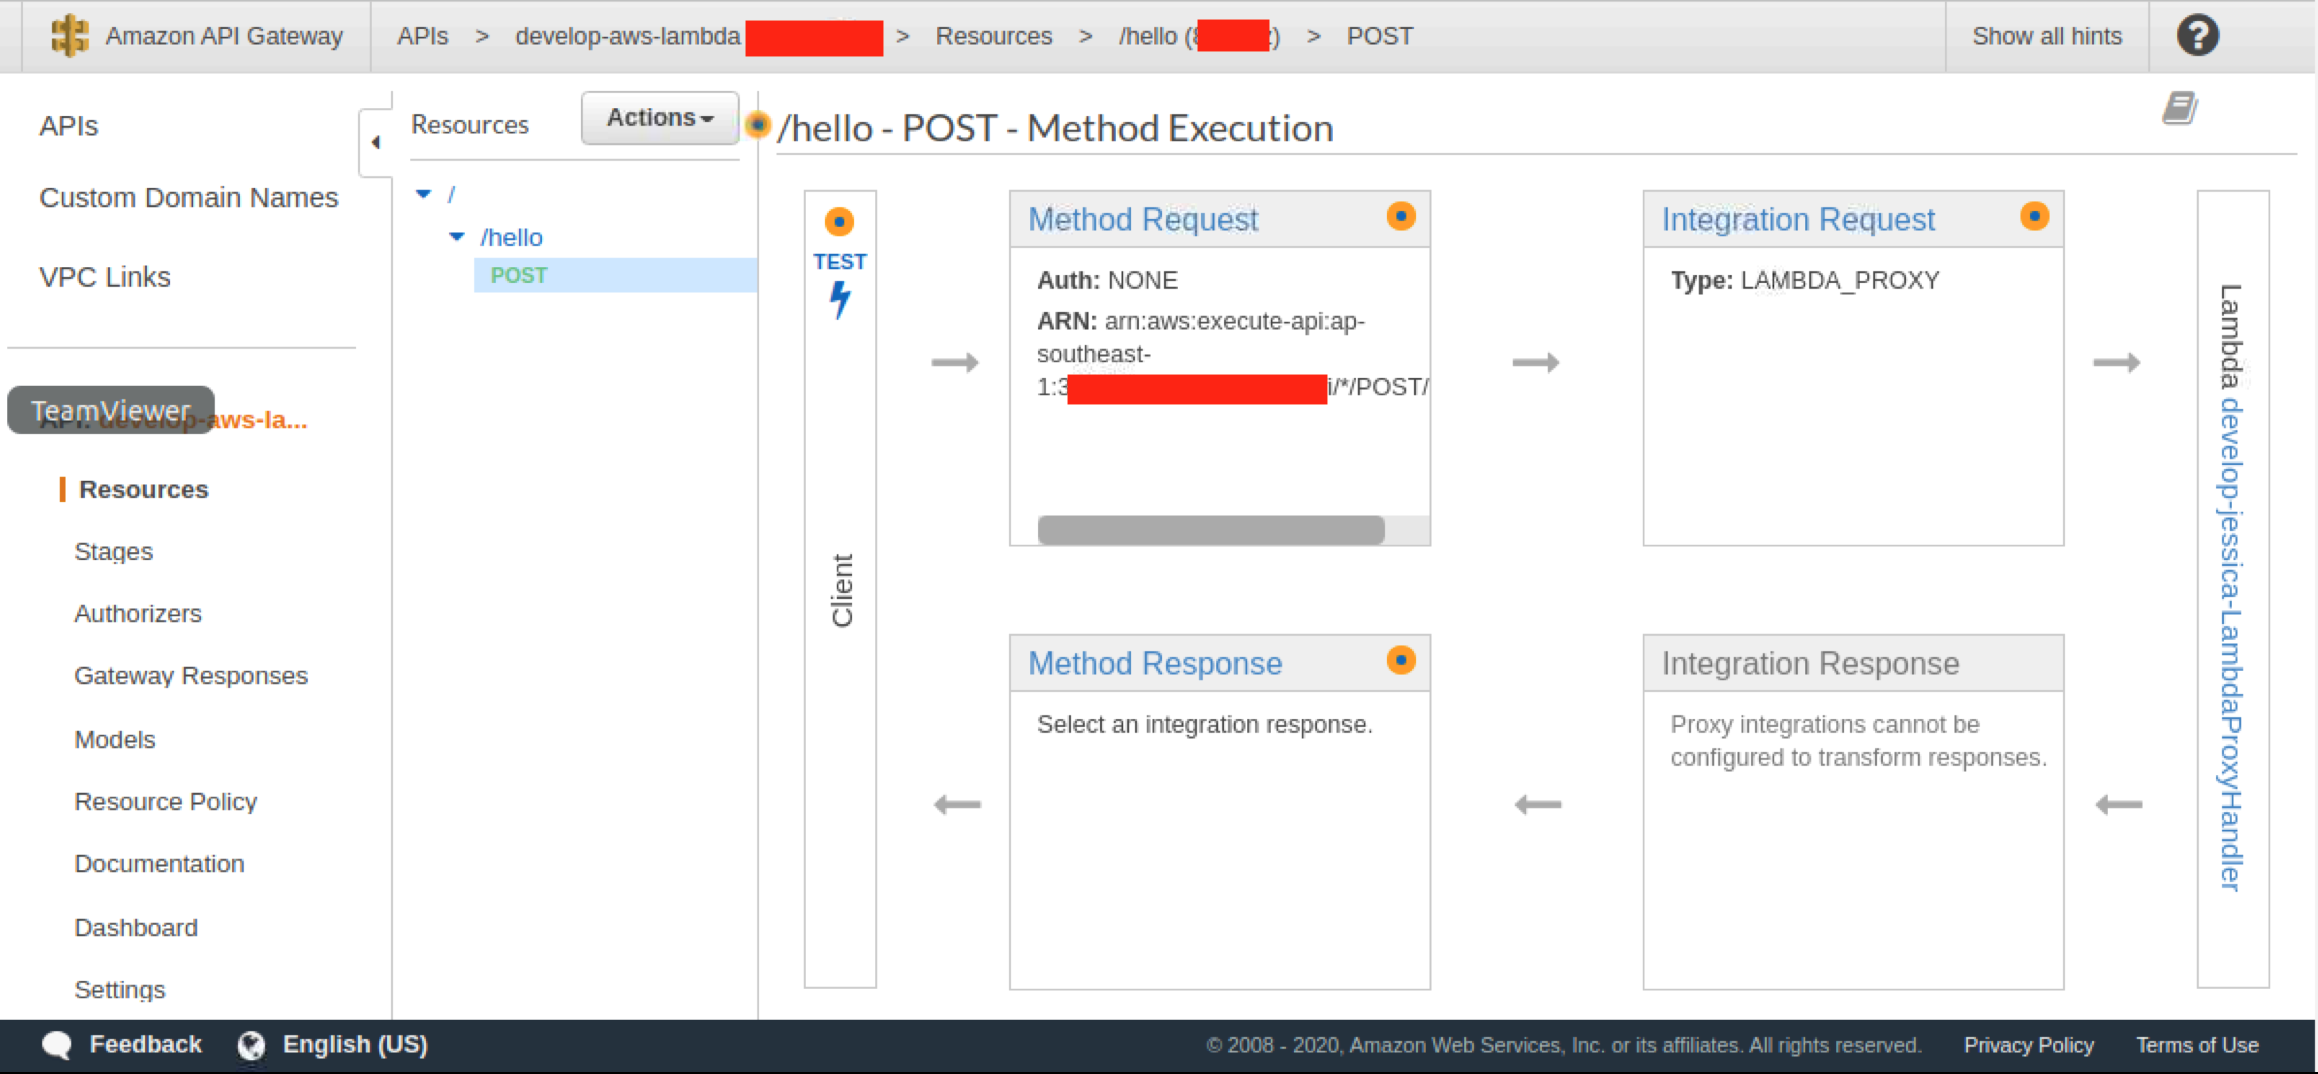The image size is (2318, 1074).
Task: Click the TeamViewer overlay label
Action: point(110,410)
